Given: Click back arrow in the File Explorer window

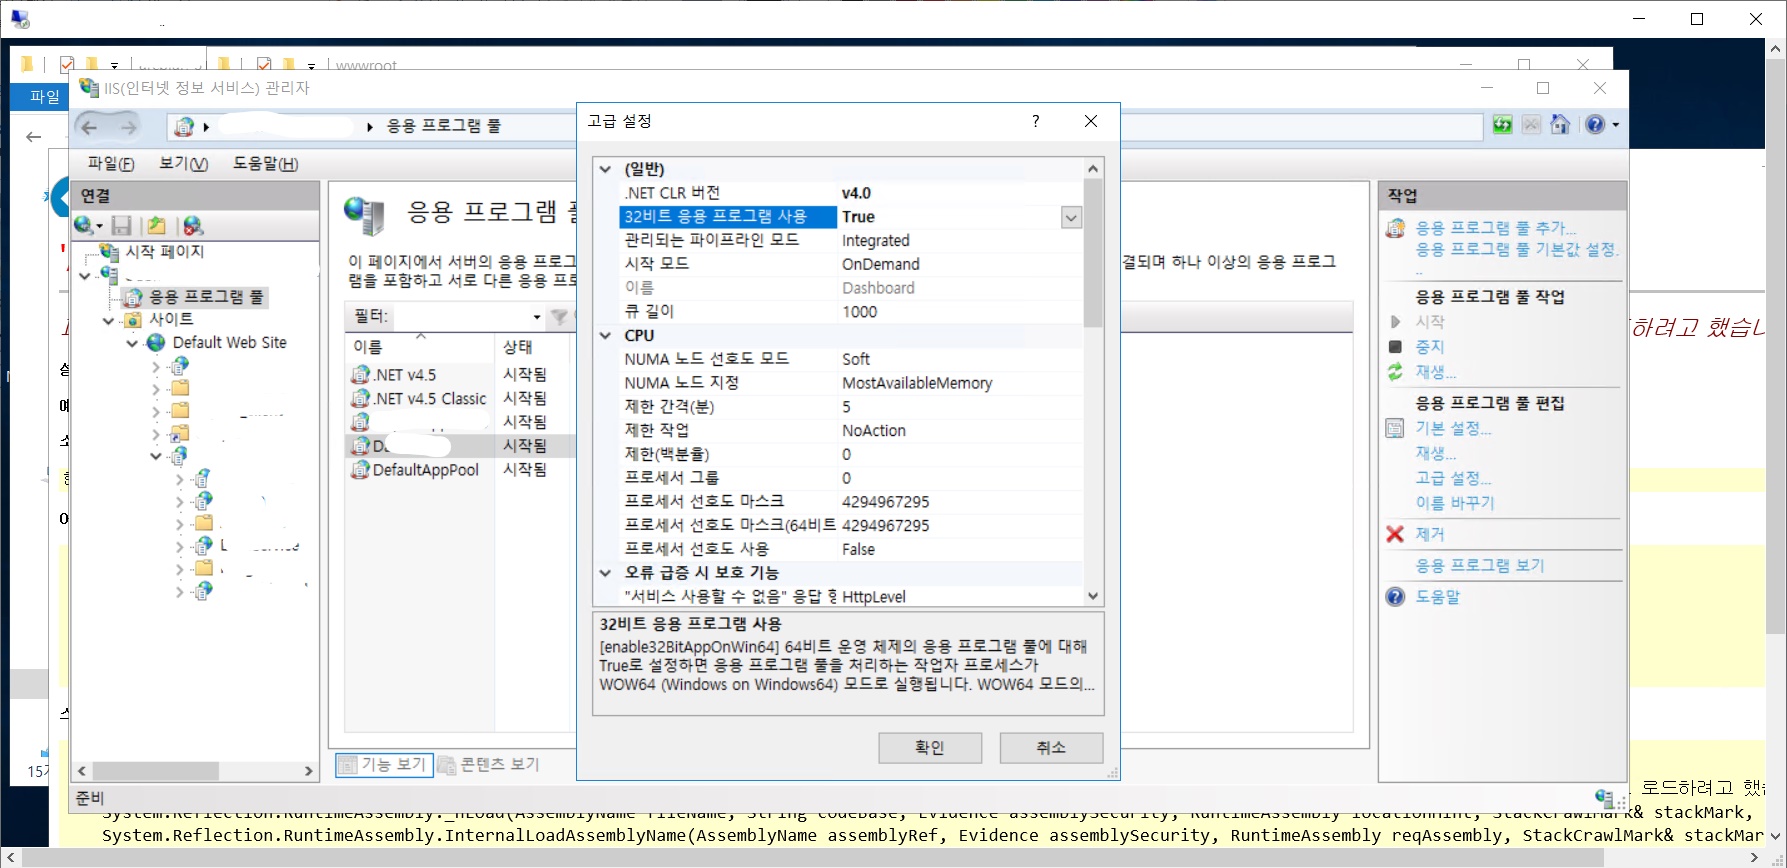Looking at the screenshot, I should [x=34, y=136].
